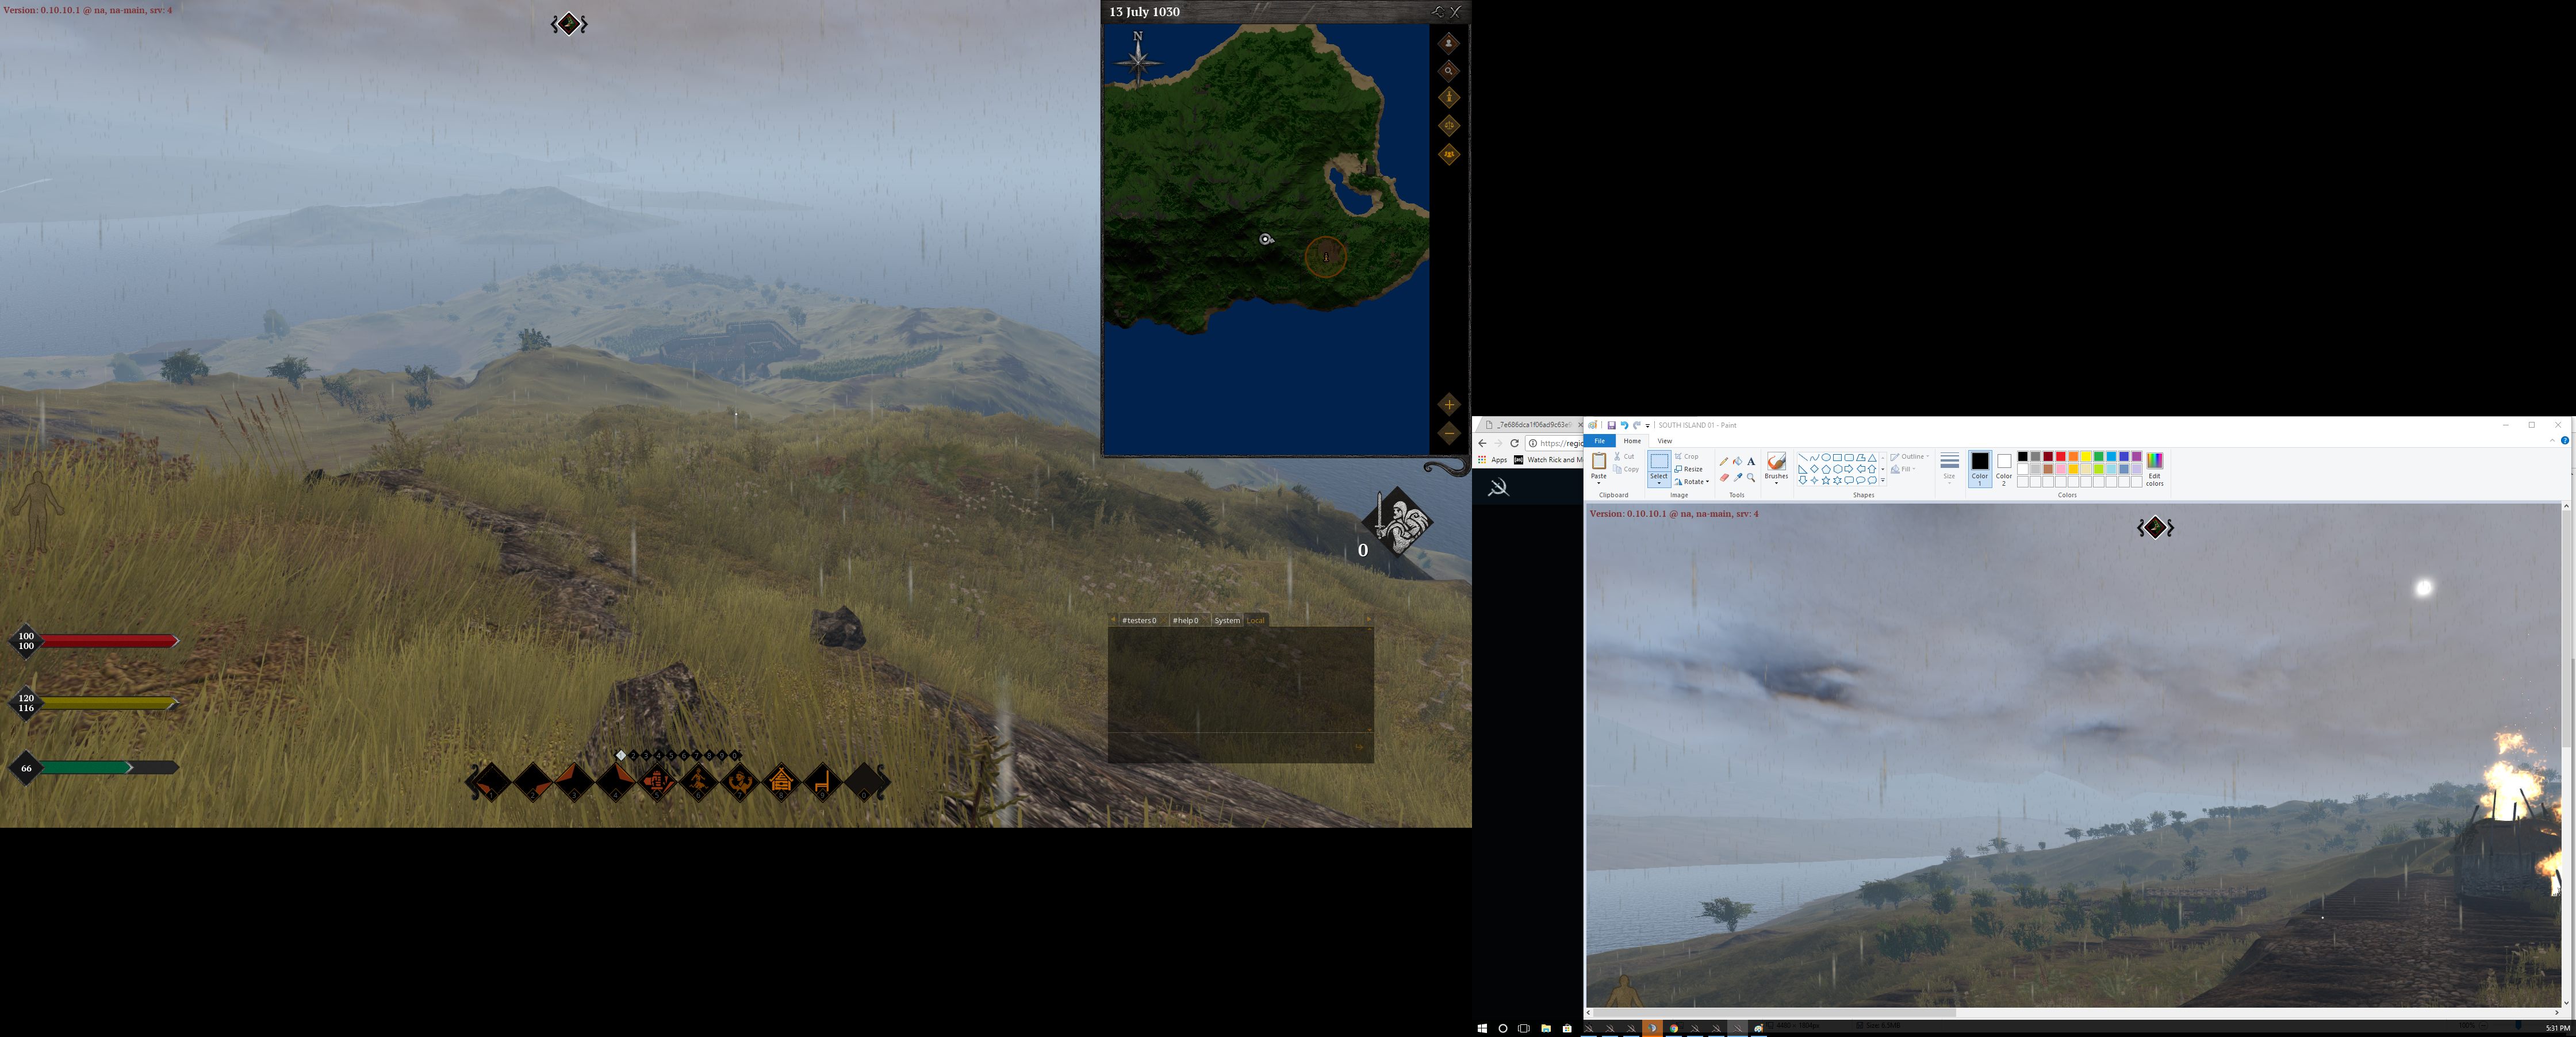
Task: Click Copy in Paint clipboard group
Action: click(1626, 469)
